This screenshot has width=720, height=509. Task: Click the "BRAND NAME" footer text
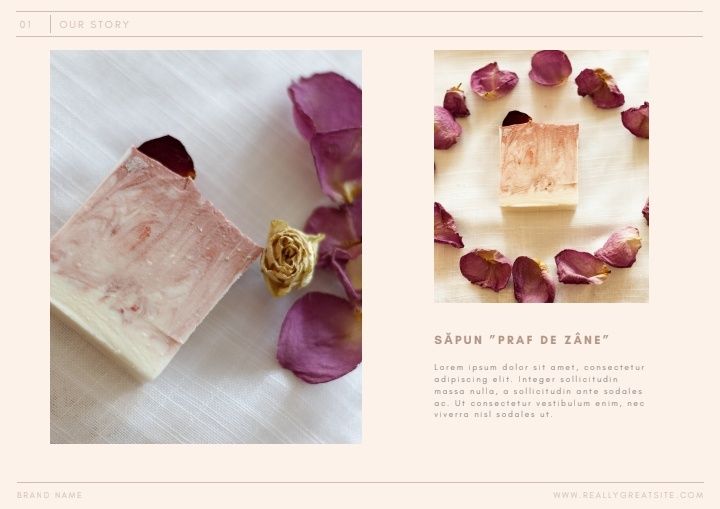(x=50, y=495)
